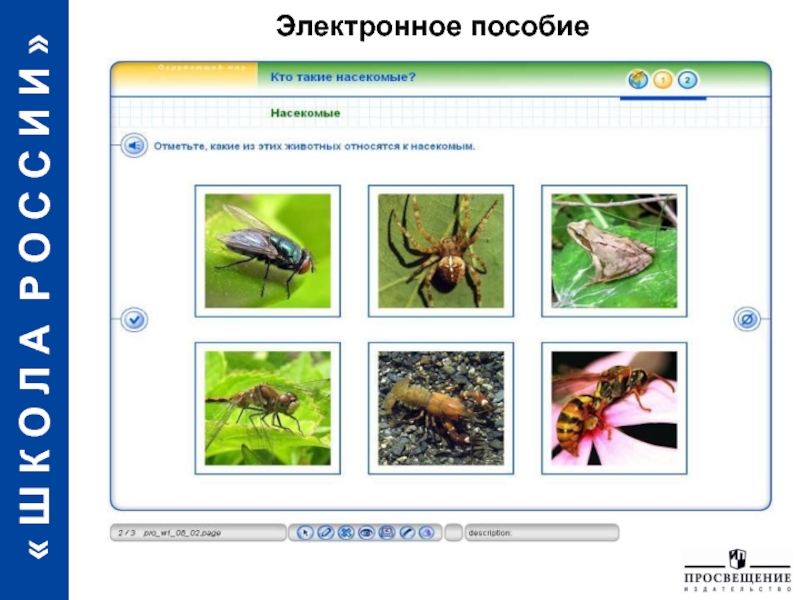
Task: Click the Просвещение publisher logo
Action: coord(737,570)
